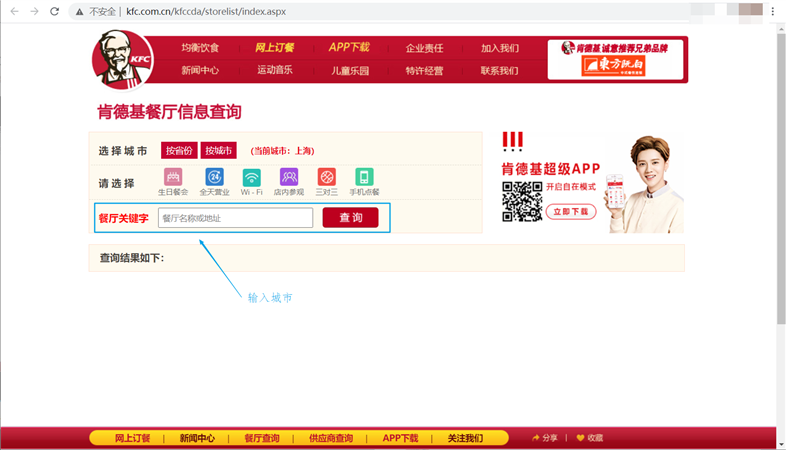The image size is (786, 450).
Task: Open the 运动音乐 menu item
Action: (x=275, y=70)
